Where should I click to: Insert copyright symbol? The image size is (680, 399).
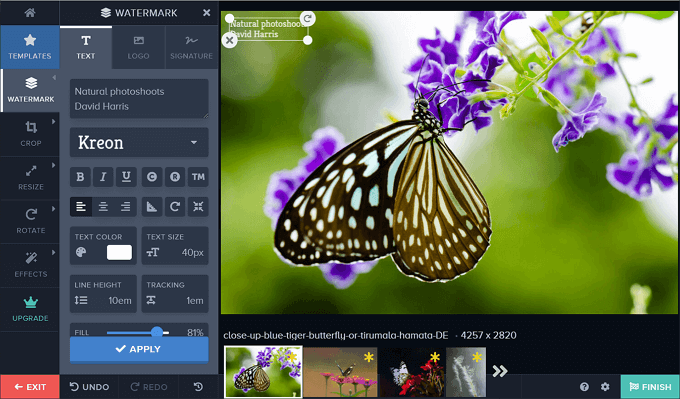point(152,177)
